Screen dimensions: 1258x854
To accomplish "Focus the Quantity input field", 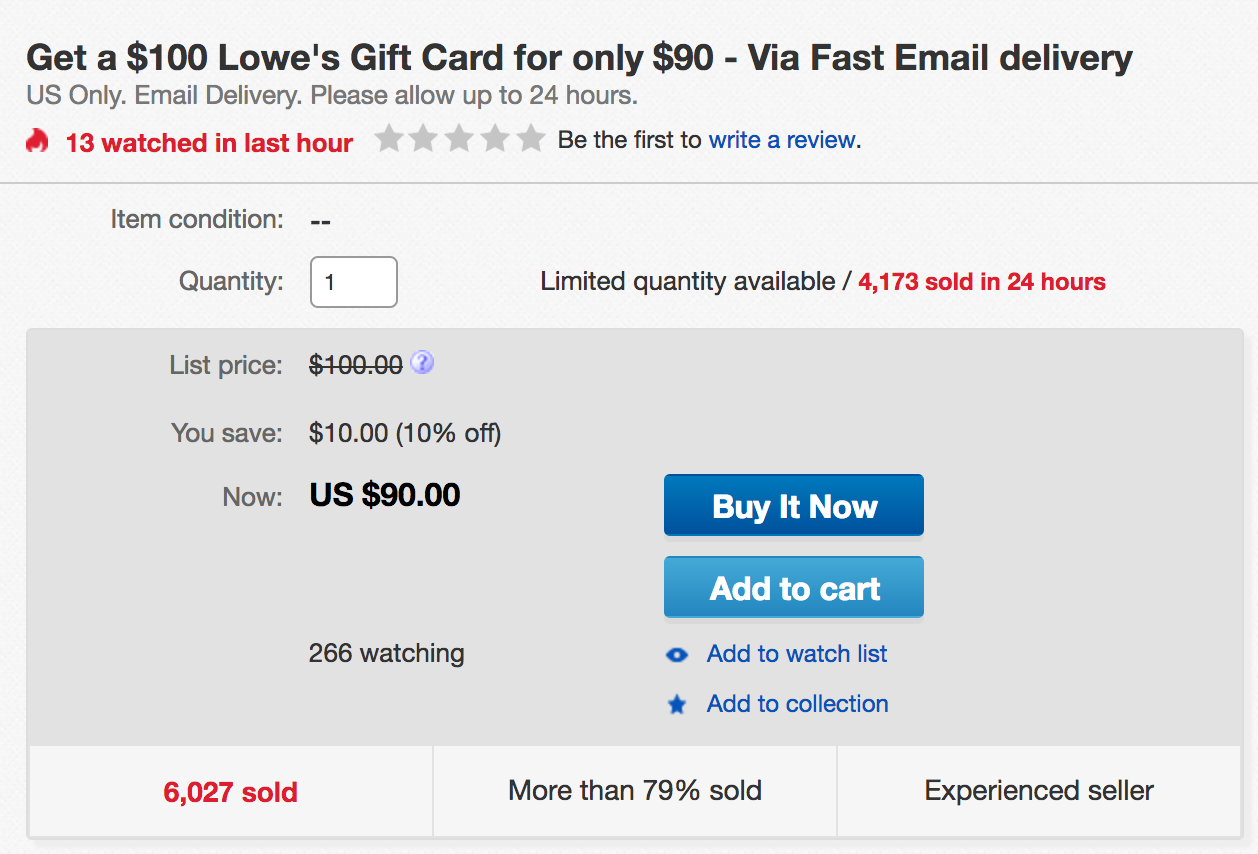I will (354, 282).
